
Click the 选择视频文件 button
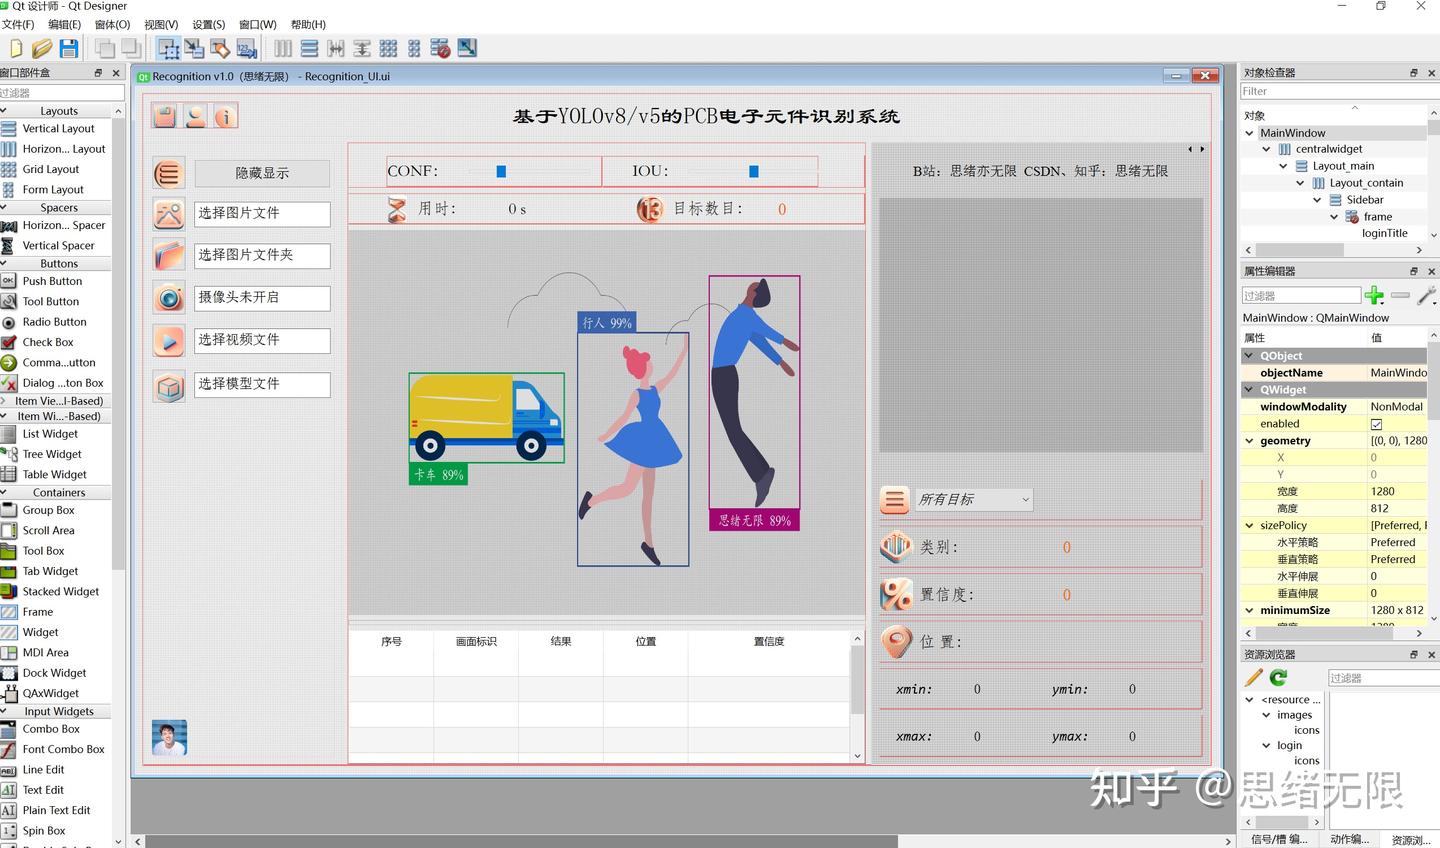(262, 340)
